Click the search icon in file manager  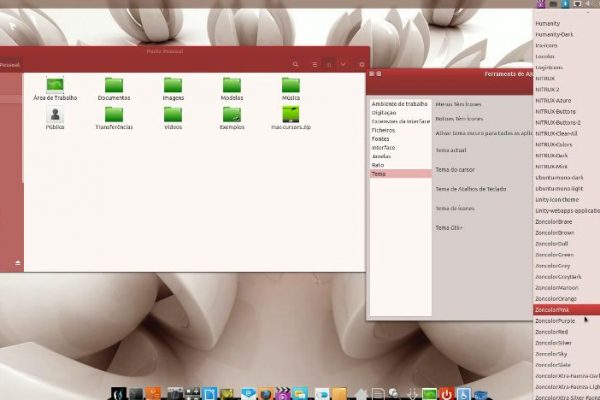coord(295,64)
